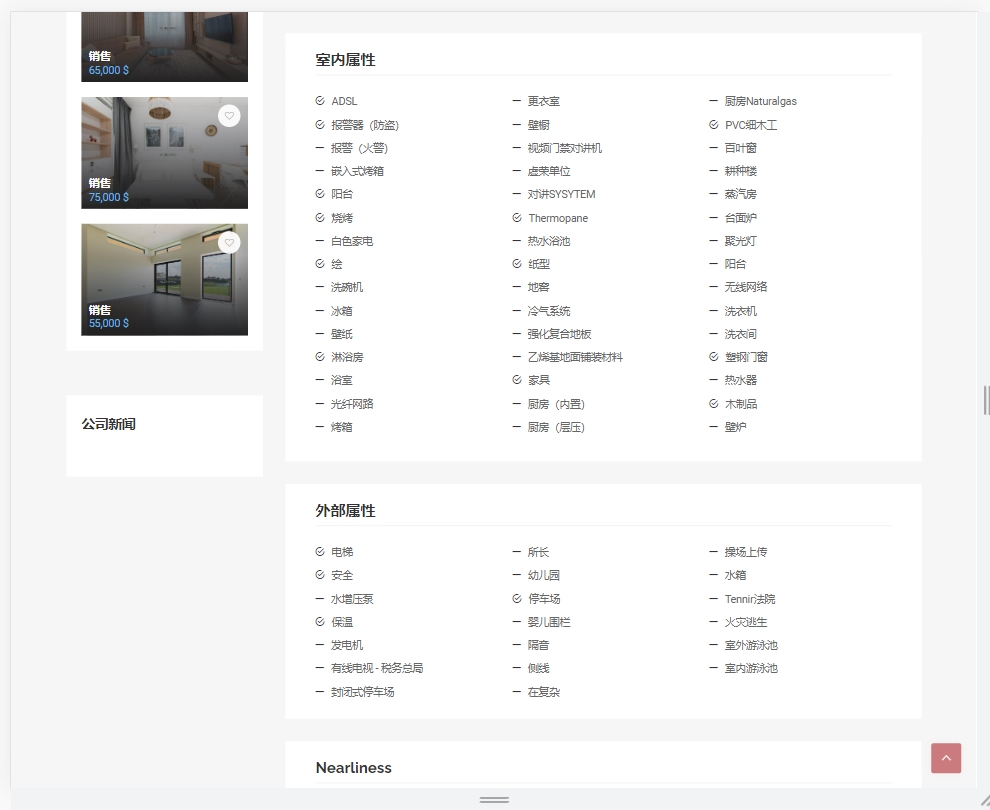Image resolution: width=990 pixels, height=810 pixels.
Task: Click the 视频门禁对讲机 feature text
Action: coord(565,148)
